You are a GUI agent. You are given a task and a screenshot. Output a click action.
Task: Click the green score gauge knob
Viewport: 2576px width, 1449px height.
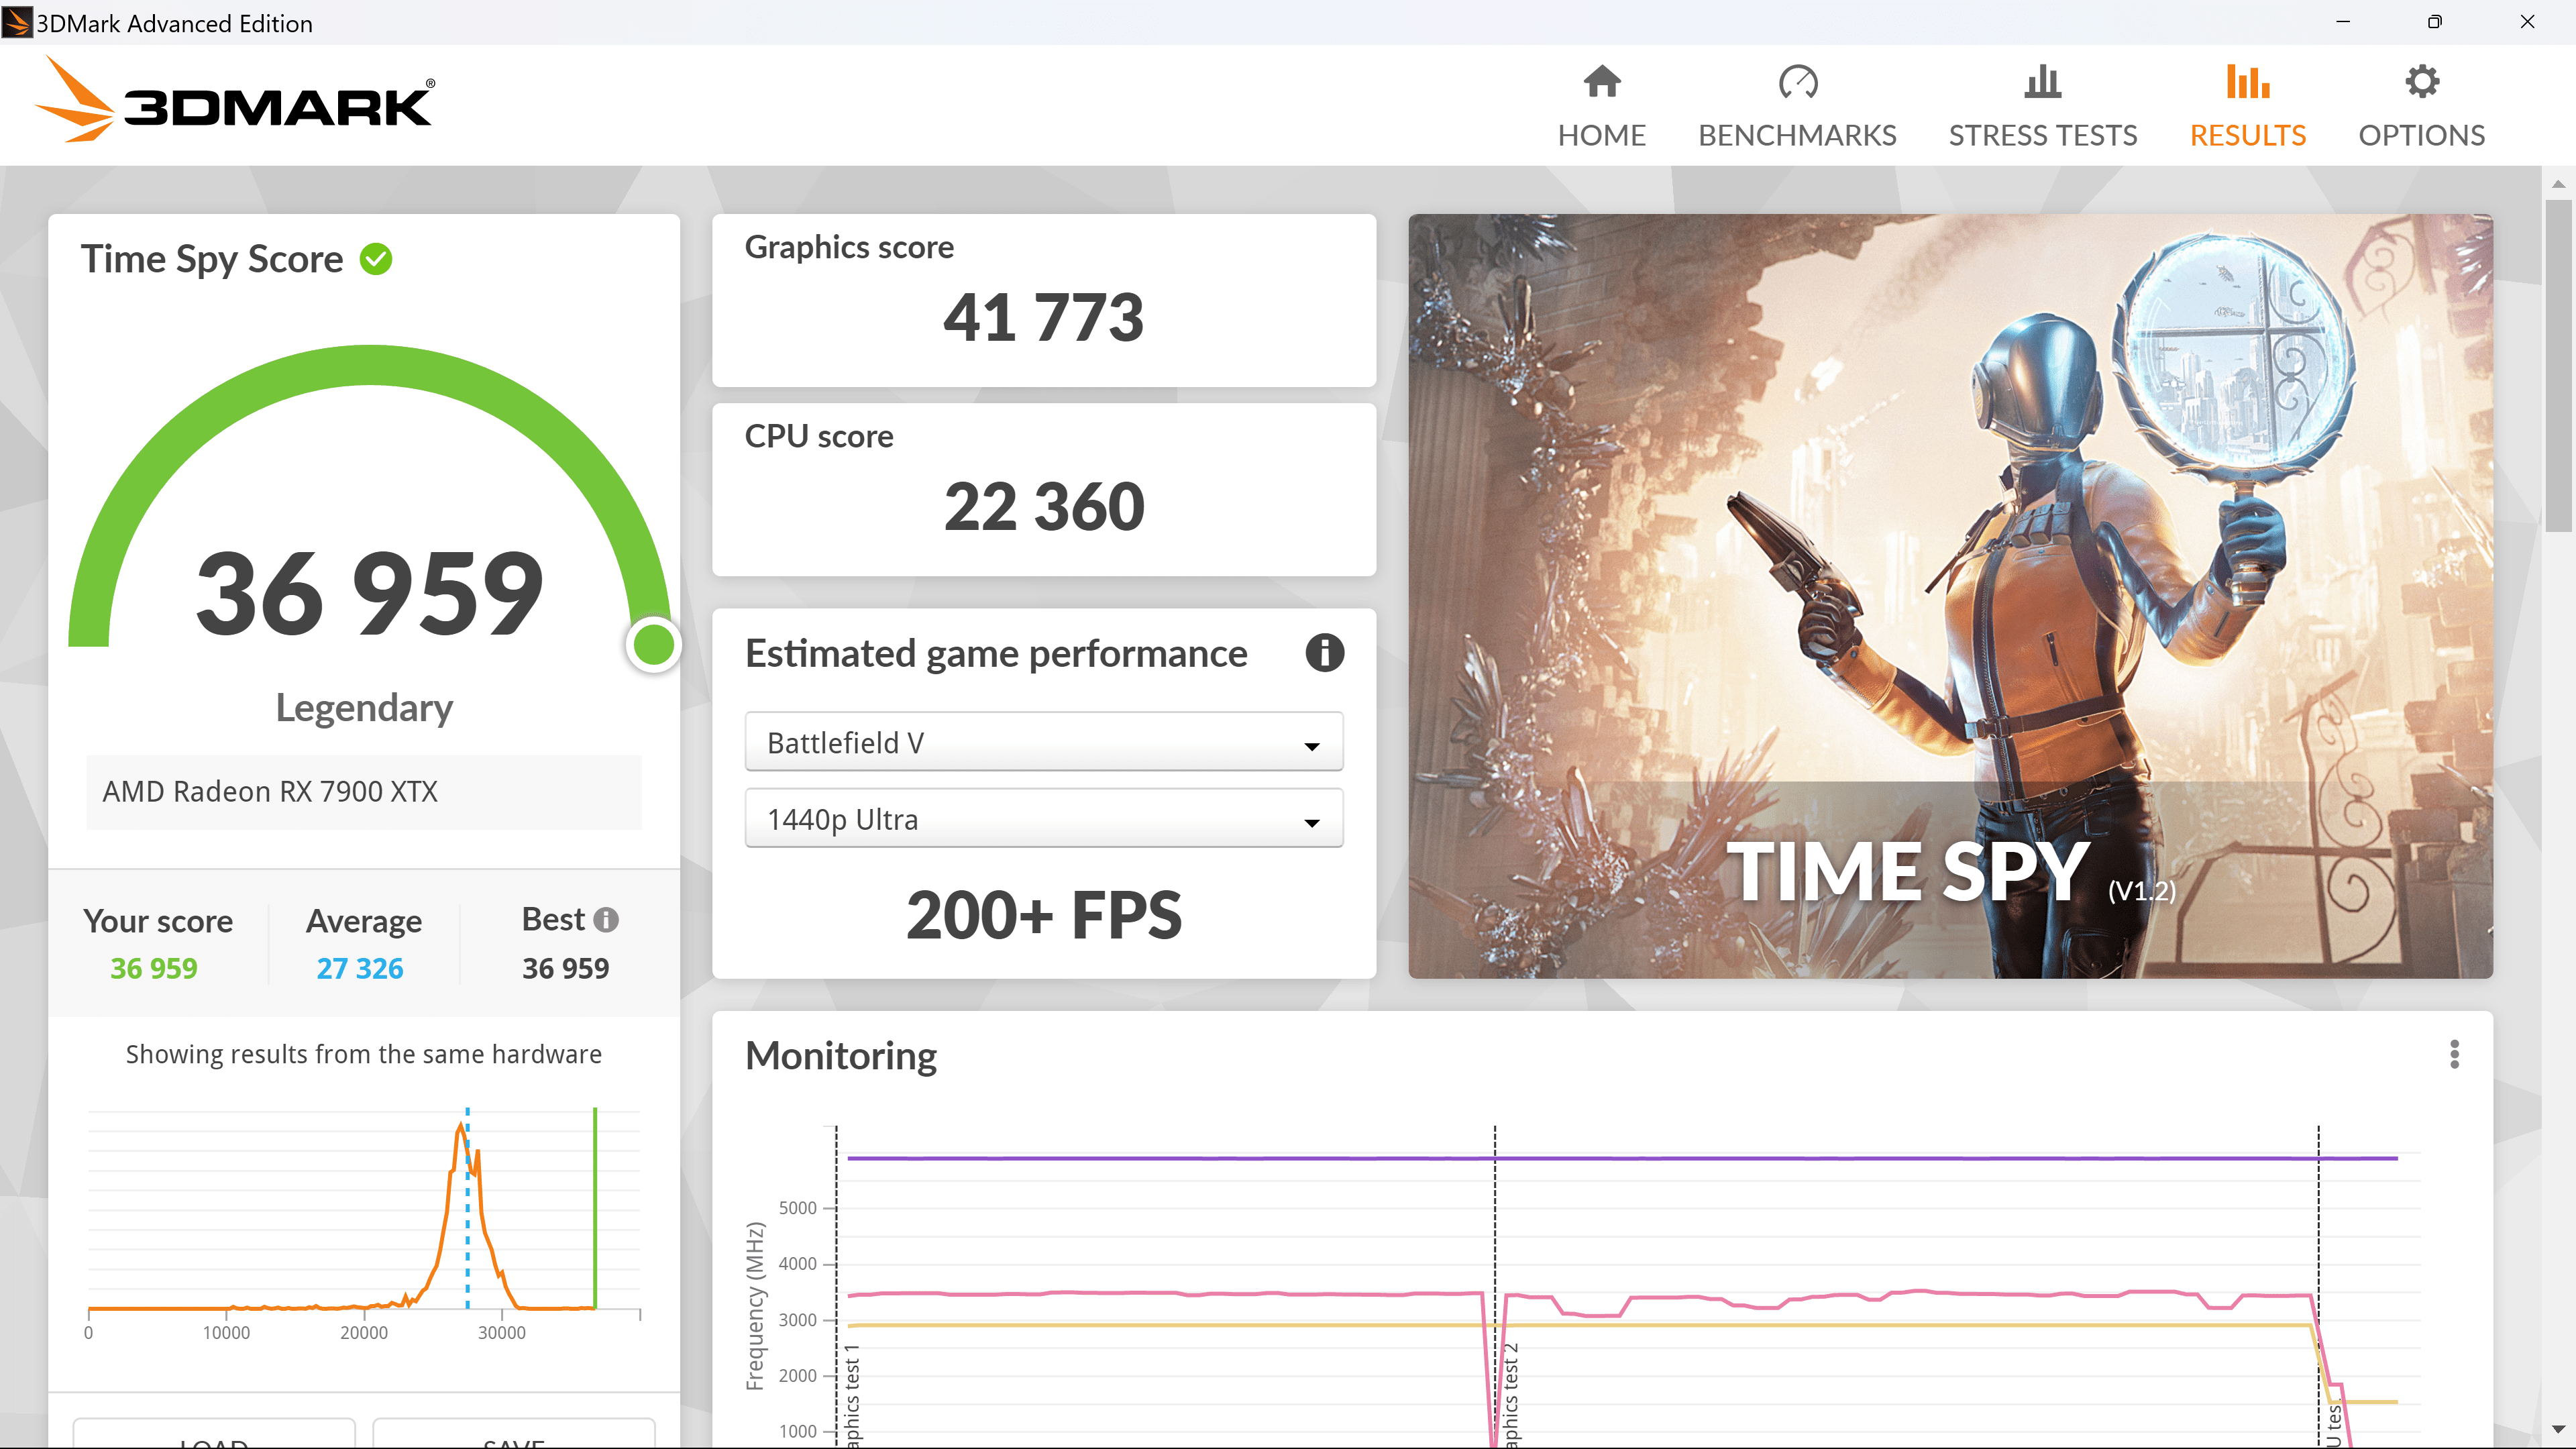tap(654, 644)
